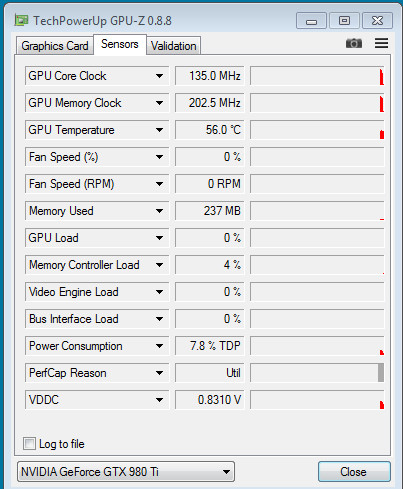The width and height of the screenshot is (403, 489).
Task: Expand the Power Consumption dropdown arrow
Action: coord(159,346)
